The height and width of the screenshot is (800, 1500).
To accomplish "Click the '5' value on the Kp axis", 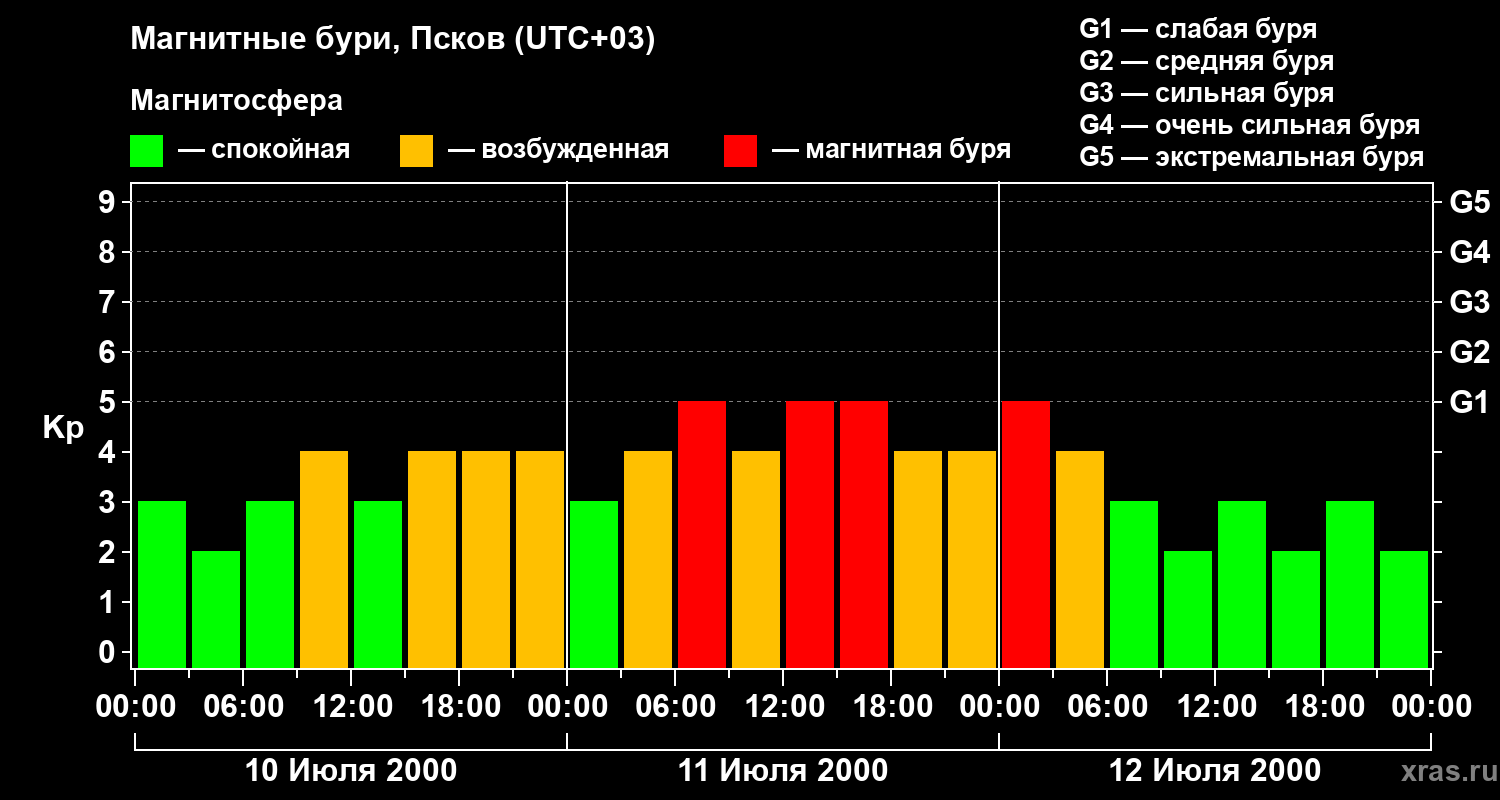I will pos(109,402).
